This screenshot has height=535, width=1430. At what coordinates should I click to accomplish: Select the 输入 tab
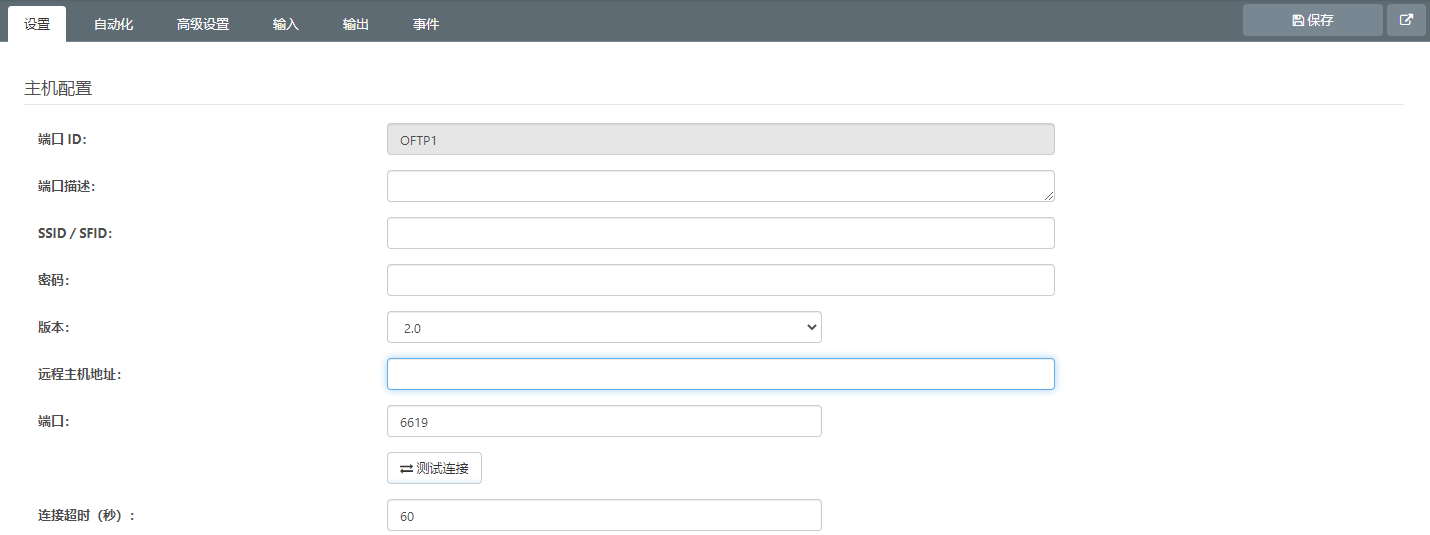(x=286, y=24)
